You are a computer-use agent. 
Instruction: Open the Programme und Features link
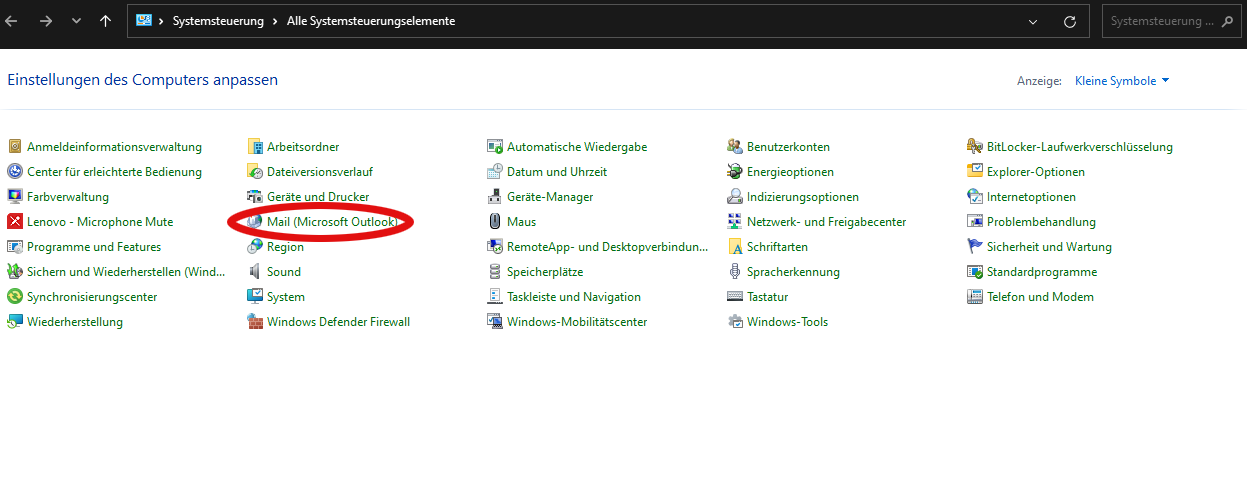point(93,247)
